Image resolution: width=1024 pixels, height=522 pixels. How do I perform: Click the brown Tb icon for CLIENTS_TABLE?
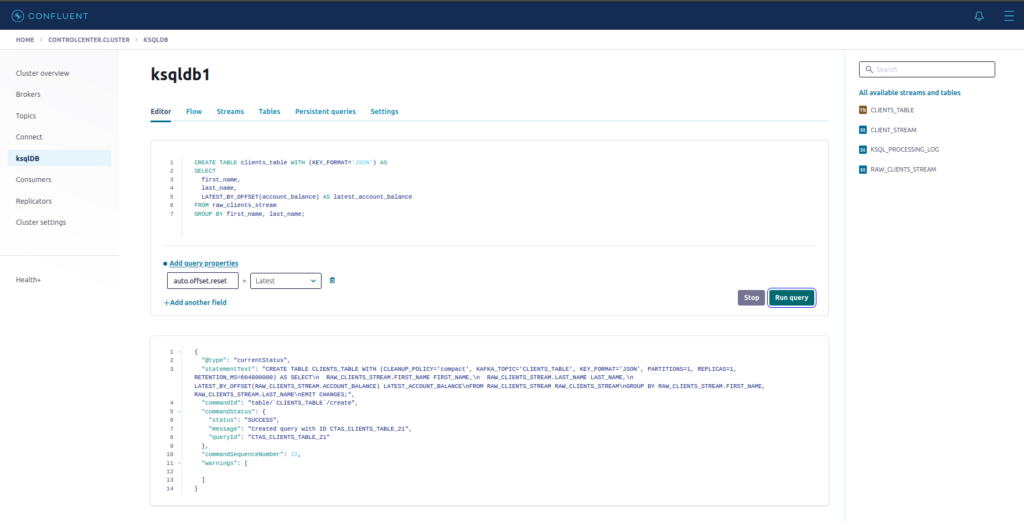pyautogui.click(x=863, y=110)
